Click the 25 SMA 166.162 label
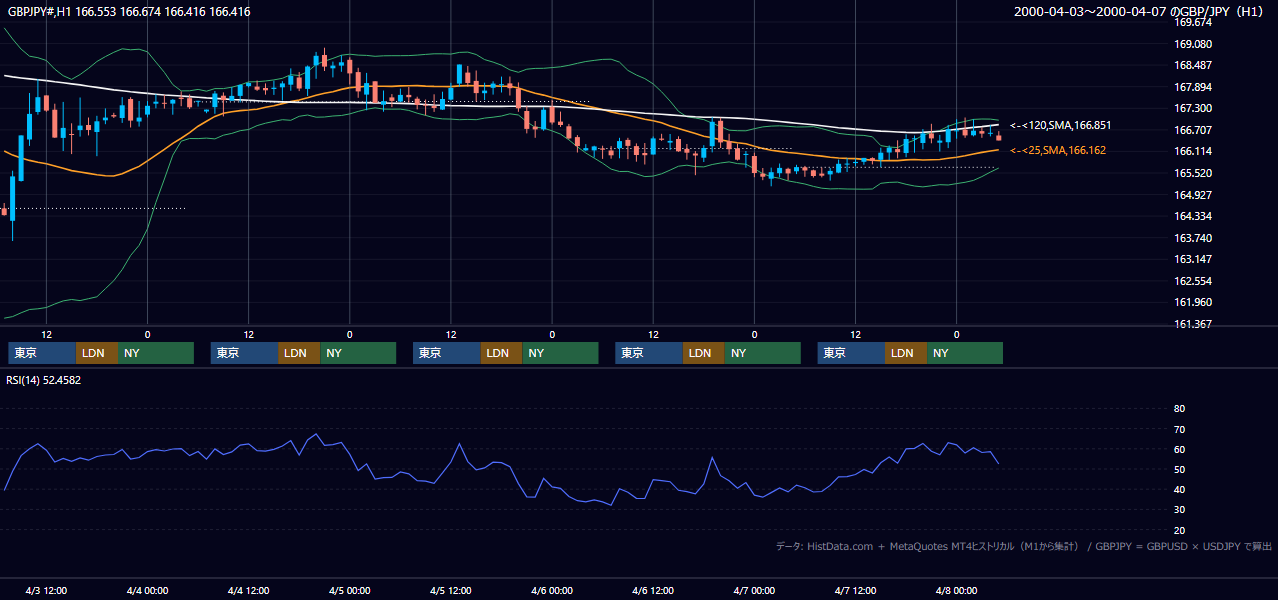The height and width of the screenshot is (600, 1278). click(1058, 150)
